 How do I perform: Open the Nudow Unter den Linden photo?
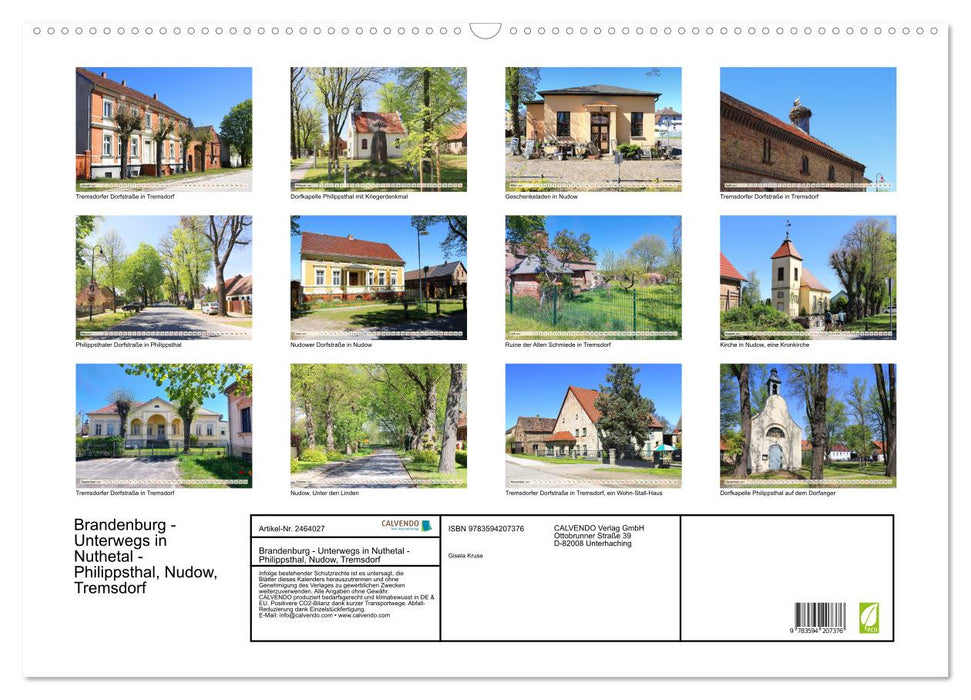pyautogui.click(x=378, y=426)
